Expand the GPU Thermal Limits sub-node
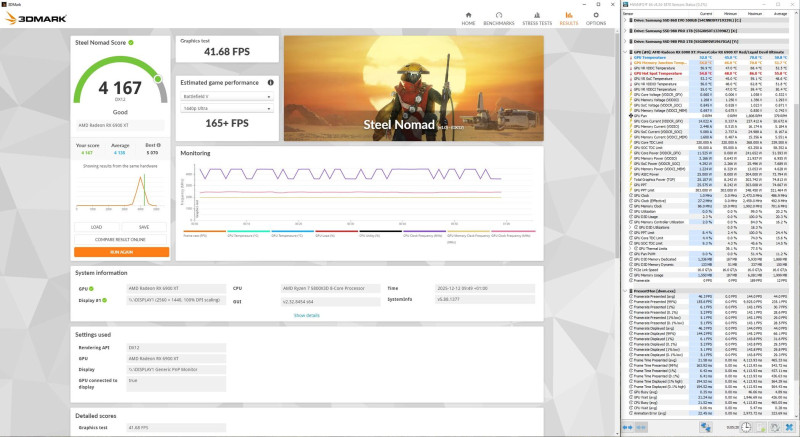The height and width of the screenshot is (437, 800). pyautogui.click(x=632, y=249)
